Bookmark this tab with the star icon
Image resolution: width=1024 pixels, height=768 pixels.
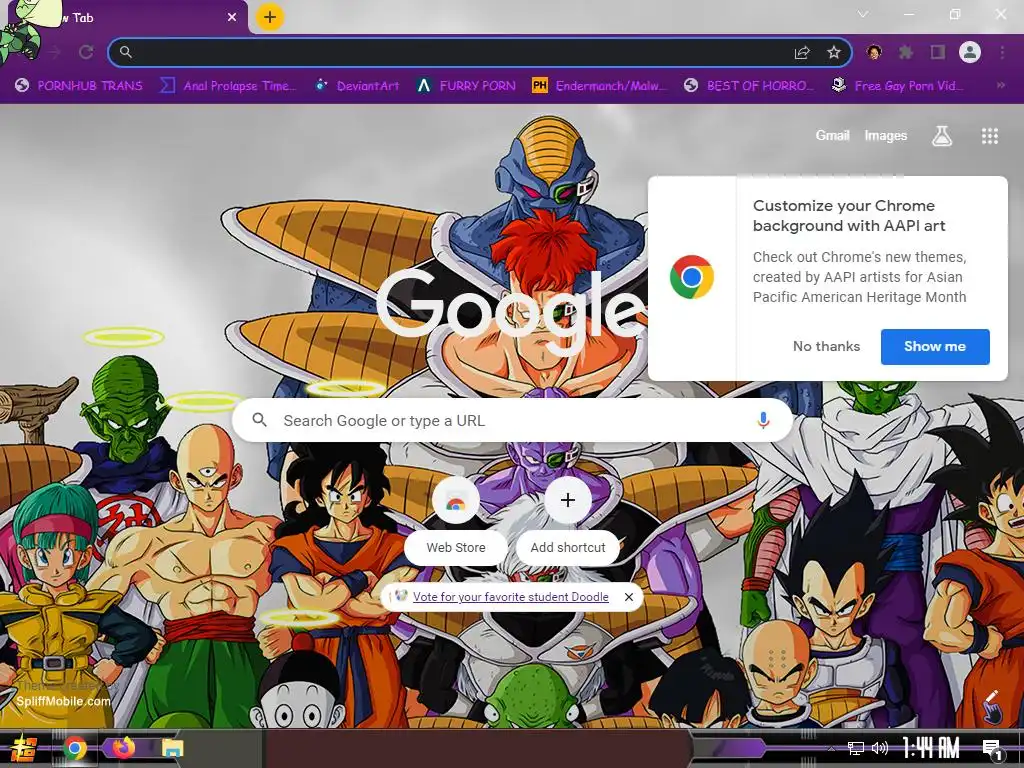[x=834, y=52]
